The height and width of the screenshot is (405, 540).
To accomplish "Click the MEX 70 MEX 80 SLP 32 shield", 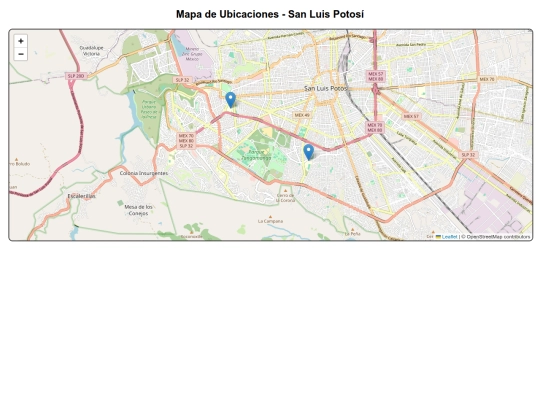I will coord(186,141).
